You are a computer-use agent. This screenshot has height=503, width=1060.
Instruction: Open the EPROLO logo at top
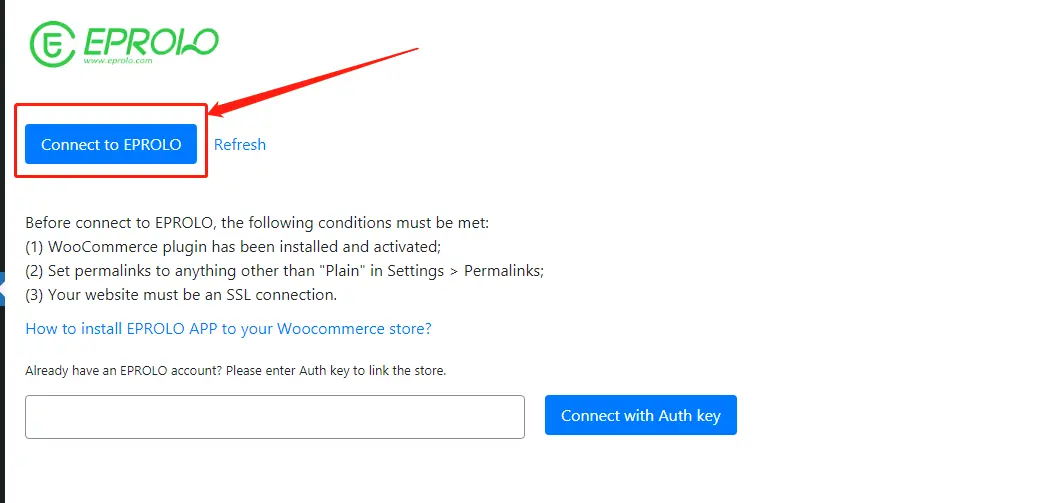click(x=124, y=43)
